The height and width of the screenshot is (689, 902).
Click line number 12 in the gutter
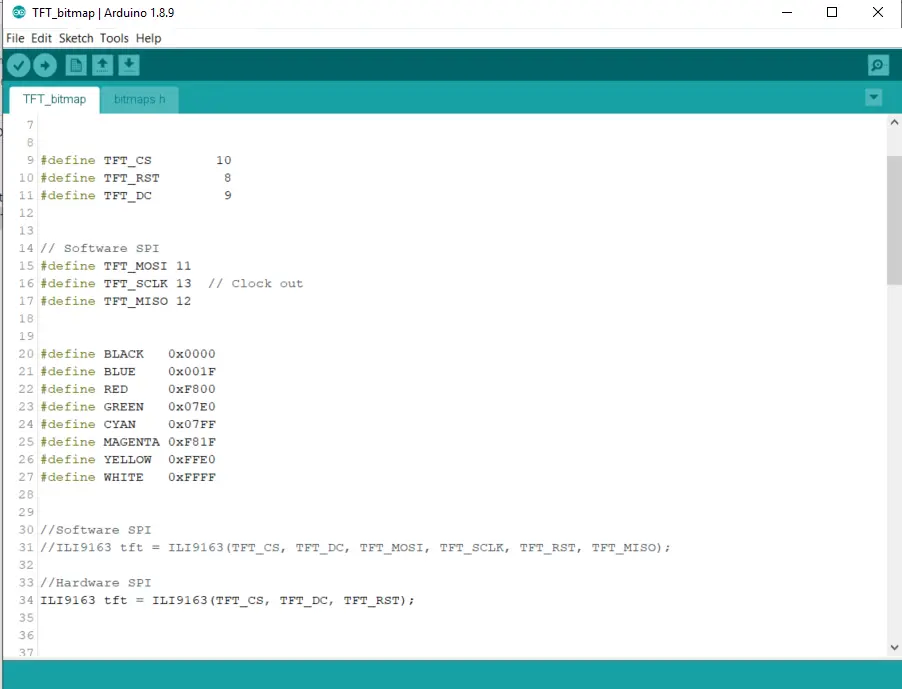point(26,213)
